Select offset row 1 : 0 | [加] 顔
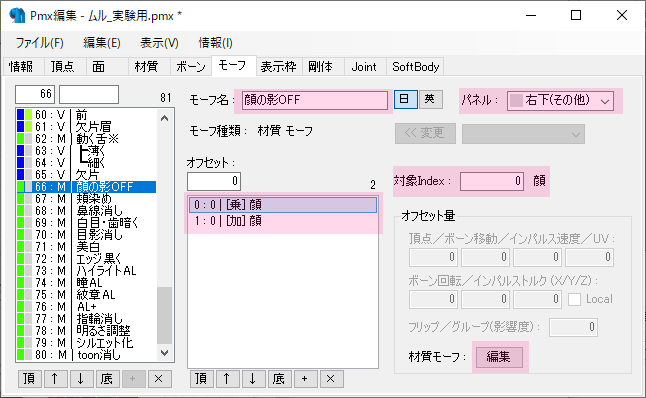Image resolution: width=646 pixels, height=398 pixels. tap(283, 221)
